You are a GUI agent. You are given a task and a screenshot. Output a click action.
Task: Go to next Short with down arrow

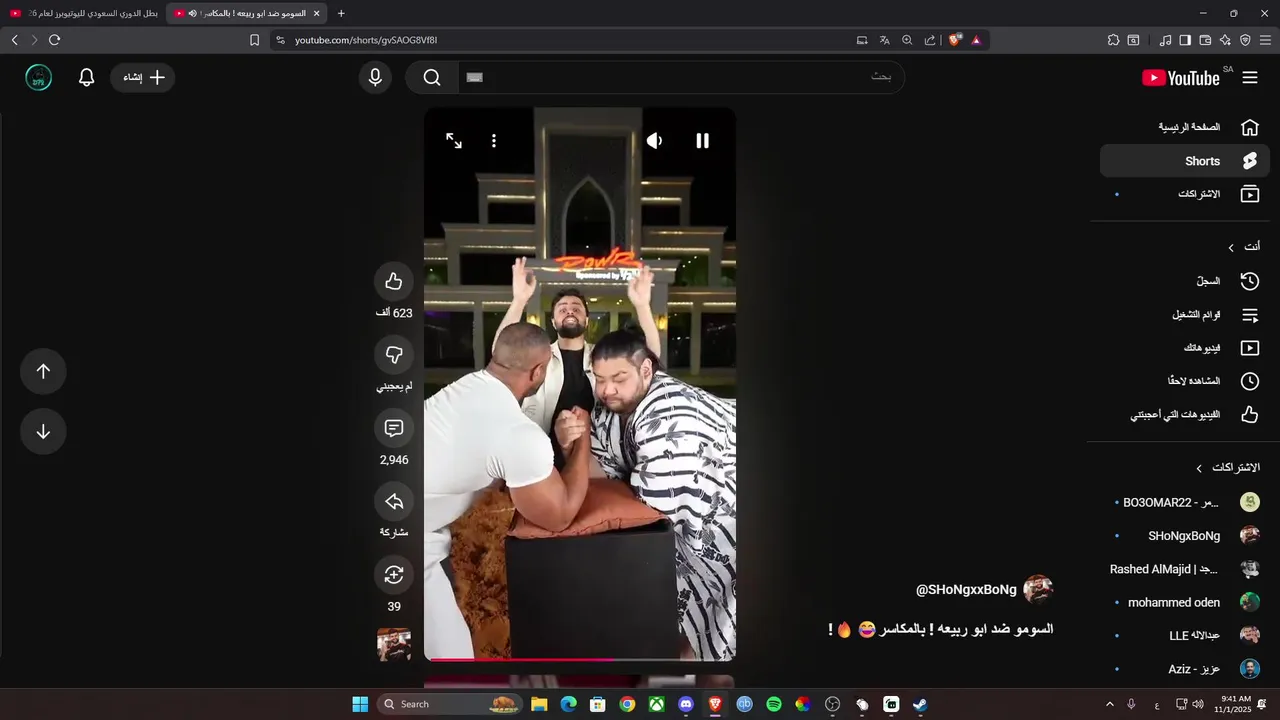(x=43, y=431)
